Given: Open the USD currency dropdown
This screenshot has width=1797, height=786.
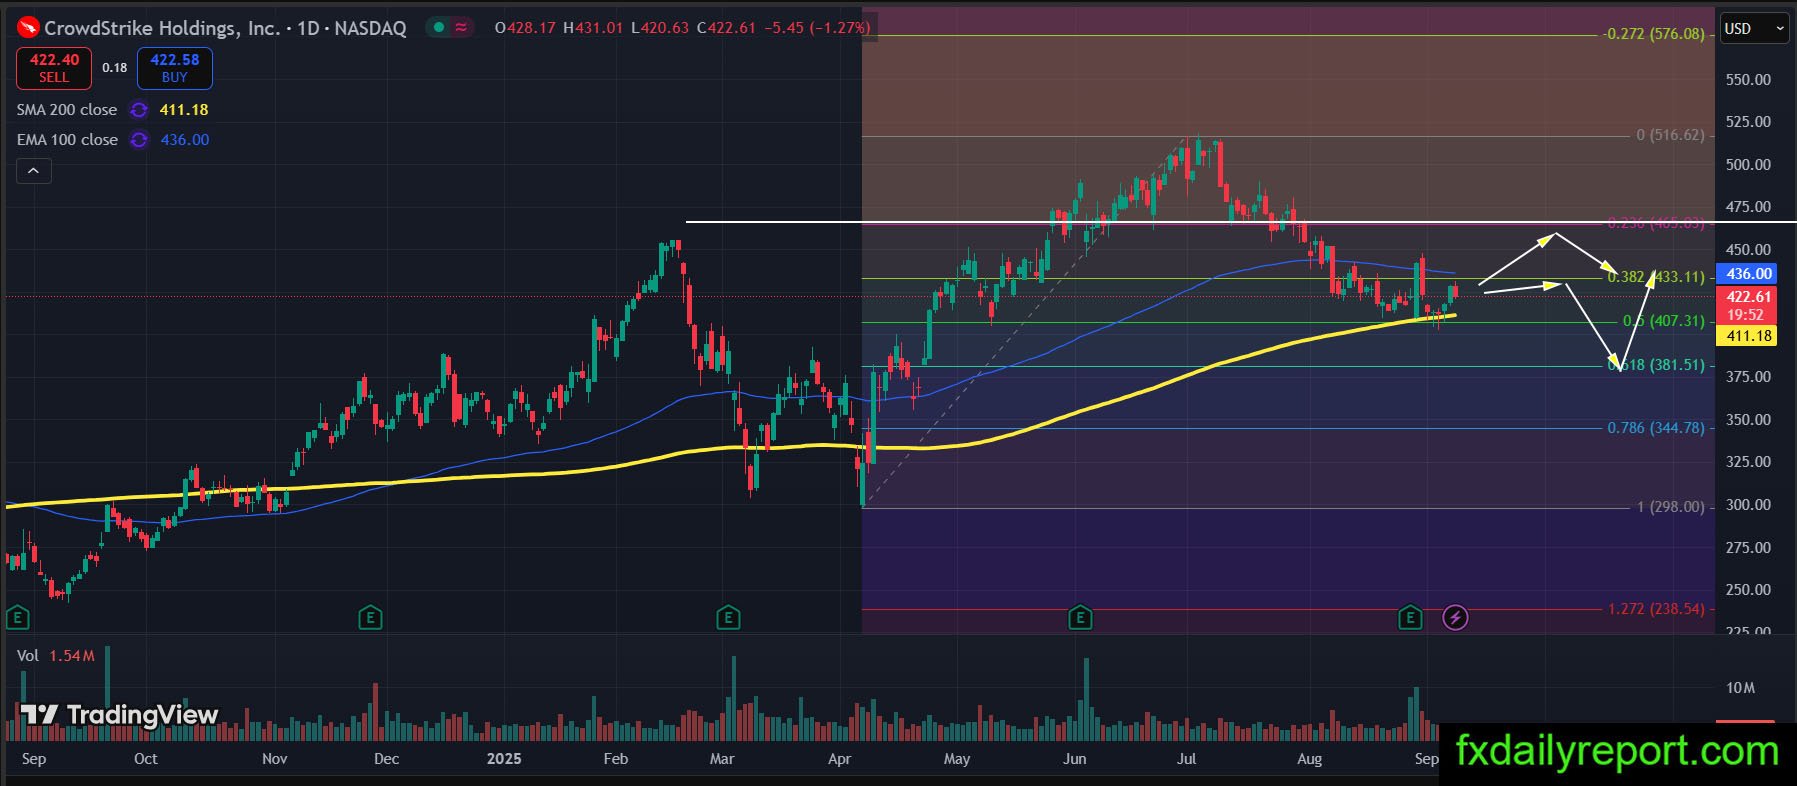Looking at the screenshot, I should pyautogui.click(x=1754, y=29).
